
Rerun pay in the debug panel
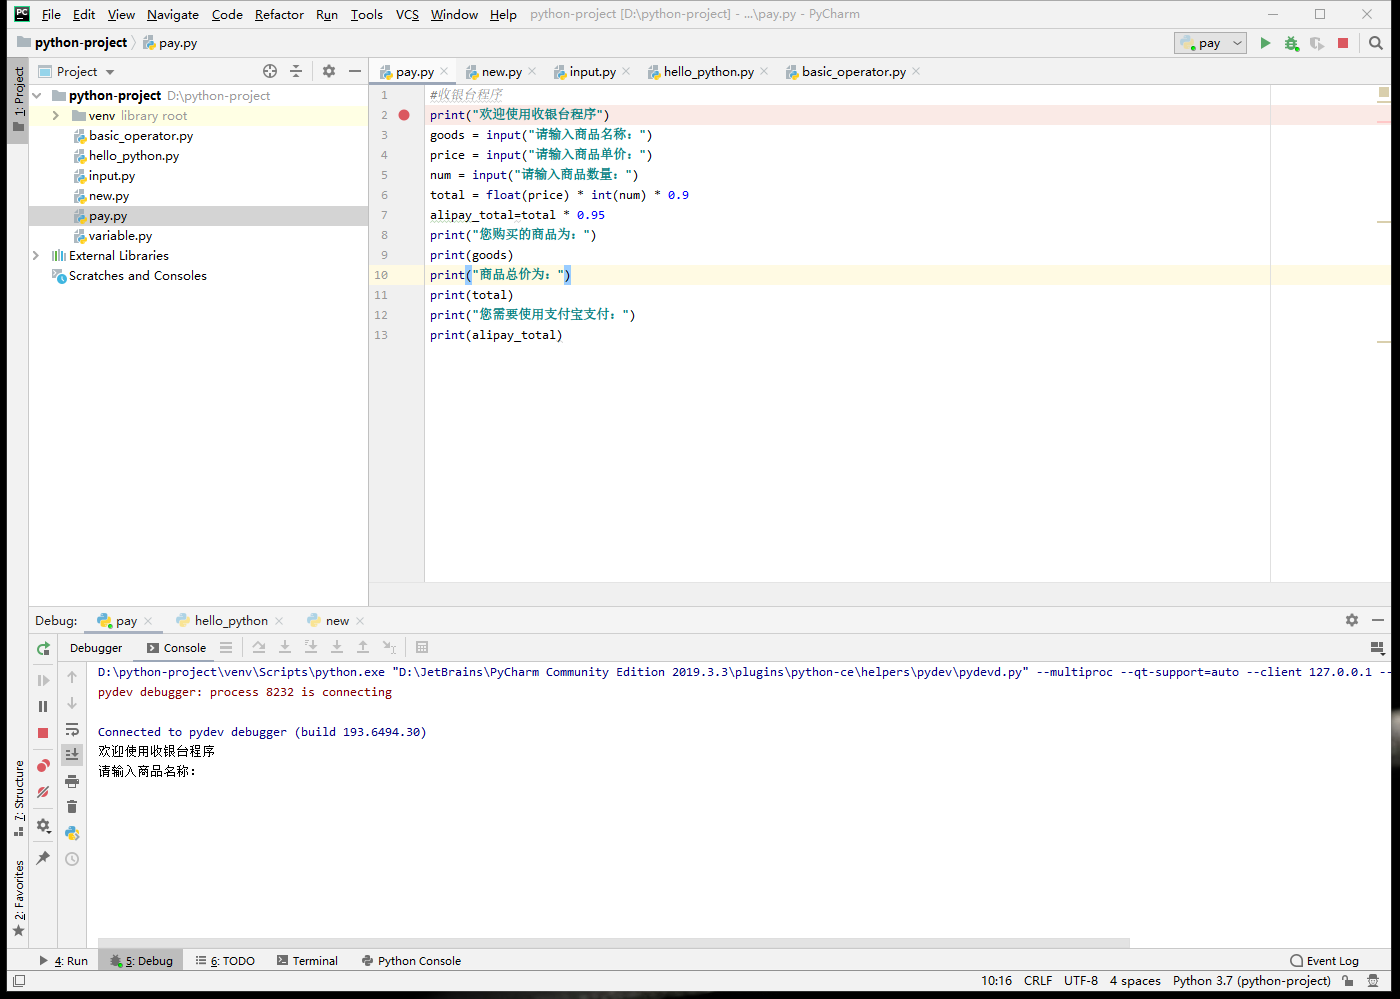(x=43, y=649)
